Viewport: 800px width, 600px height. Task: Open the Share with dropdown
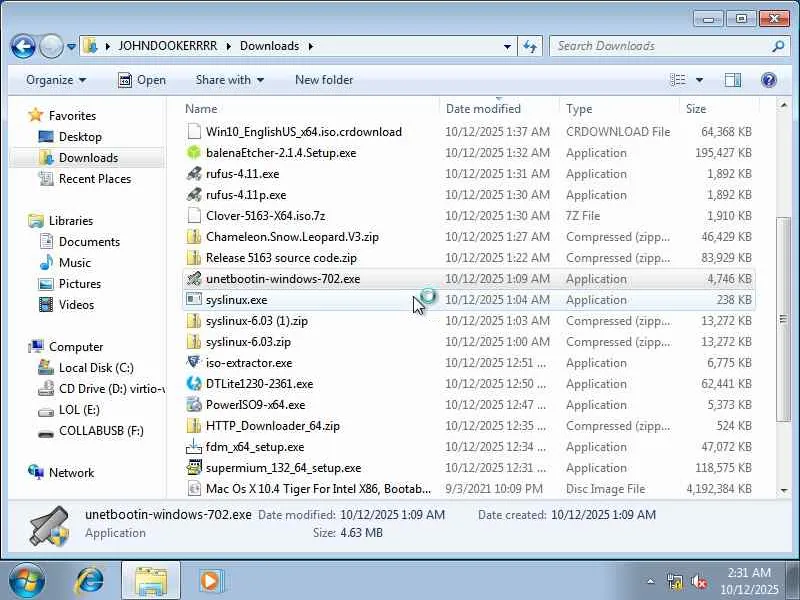(x=230, y=80)
